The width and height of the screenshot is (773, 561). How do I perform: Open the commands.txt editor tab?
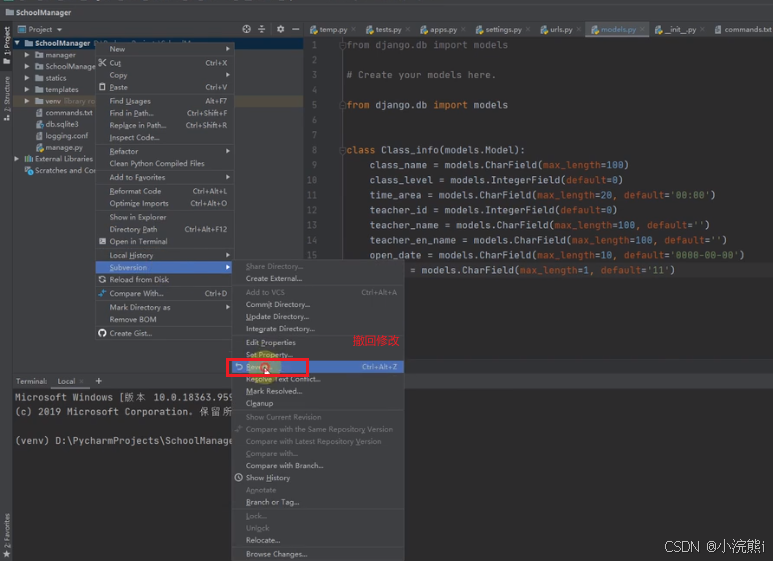pos(743,30)
